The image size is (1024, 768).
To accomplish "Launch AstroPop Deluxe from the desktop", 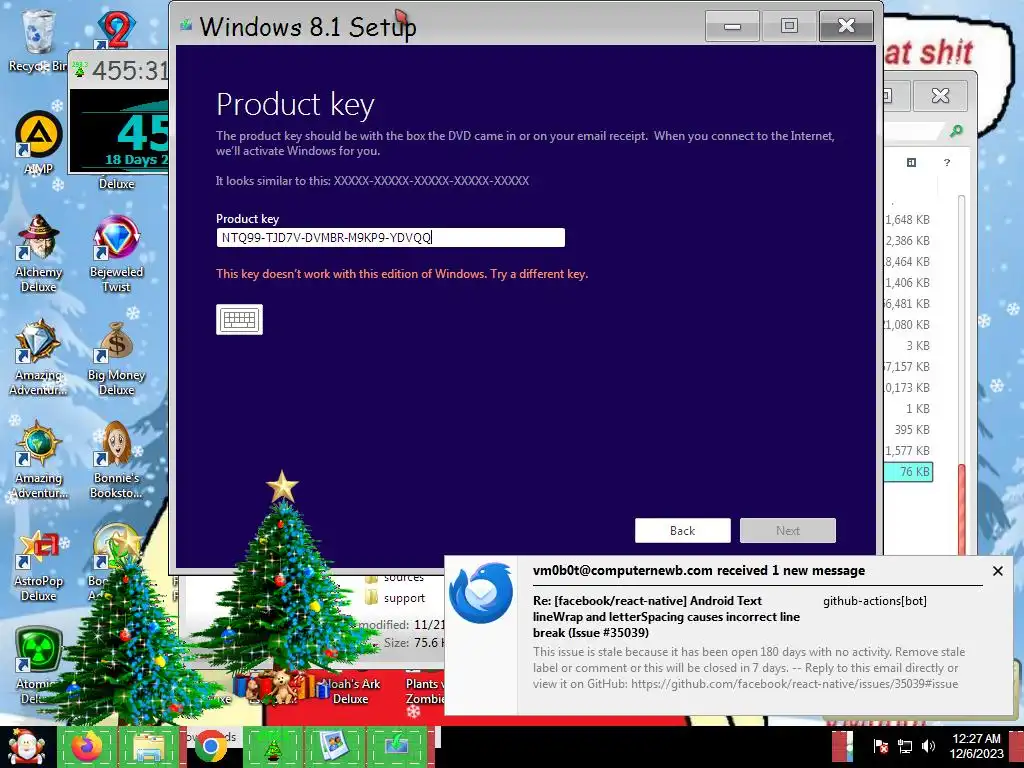I will [39, 567].
